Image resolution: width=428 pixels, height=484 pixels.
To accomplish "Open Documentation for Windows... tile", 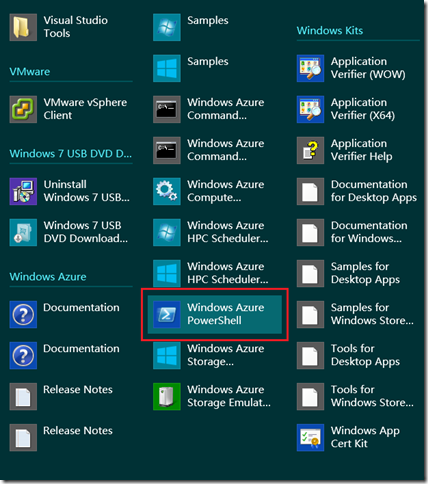I will (352, 232).
